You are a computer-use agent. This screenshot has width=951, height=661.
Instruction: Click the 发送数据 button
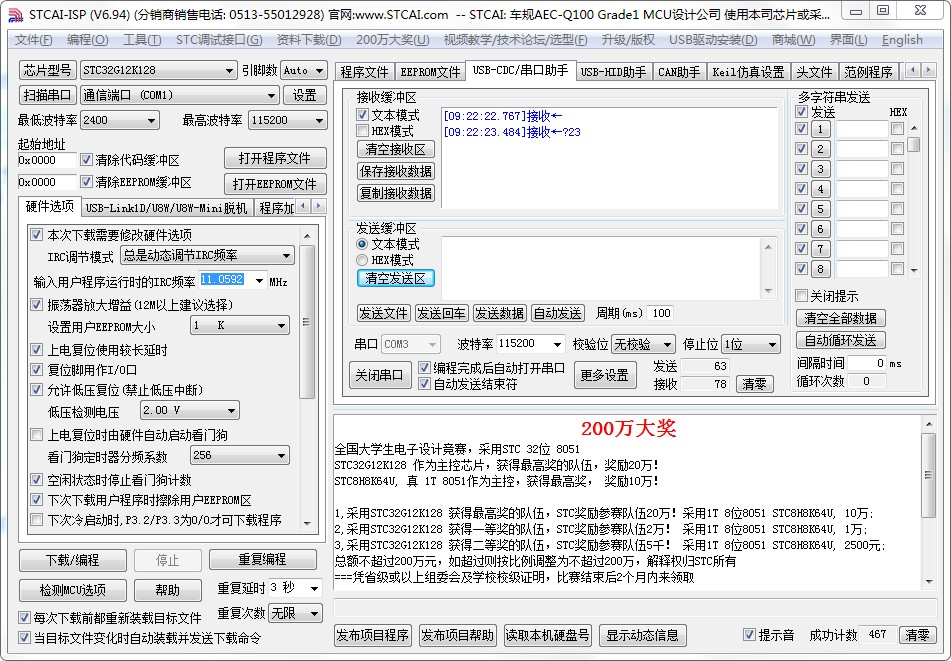499,313
